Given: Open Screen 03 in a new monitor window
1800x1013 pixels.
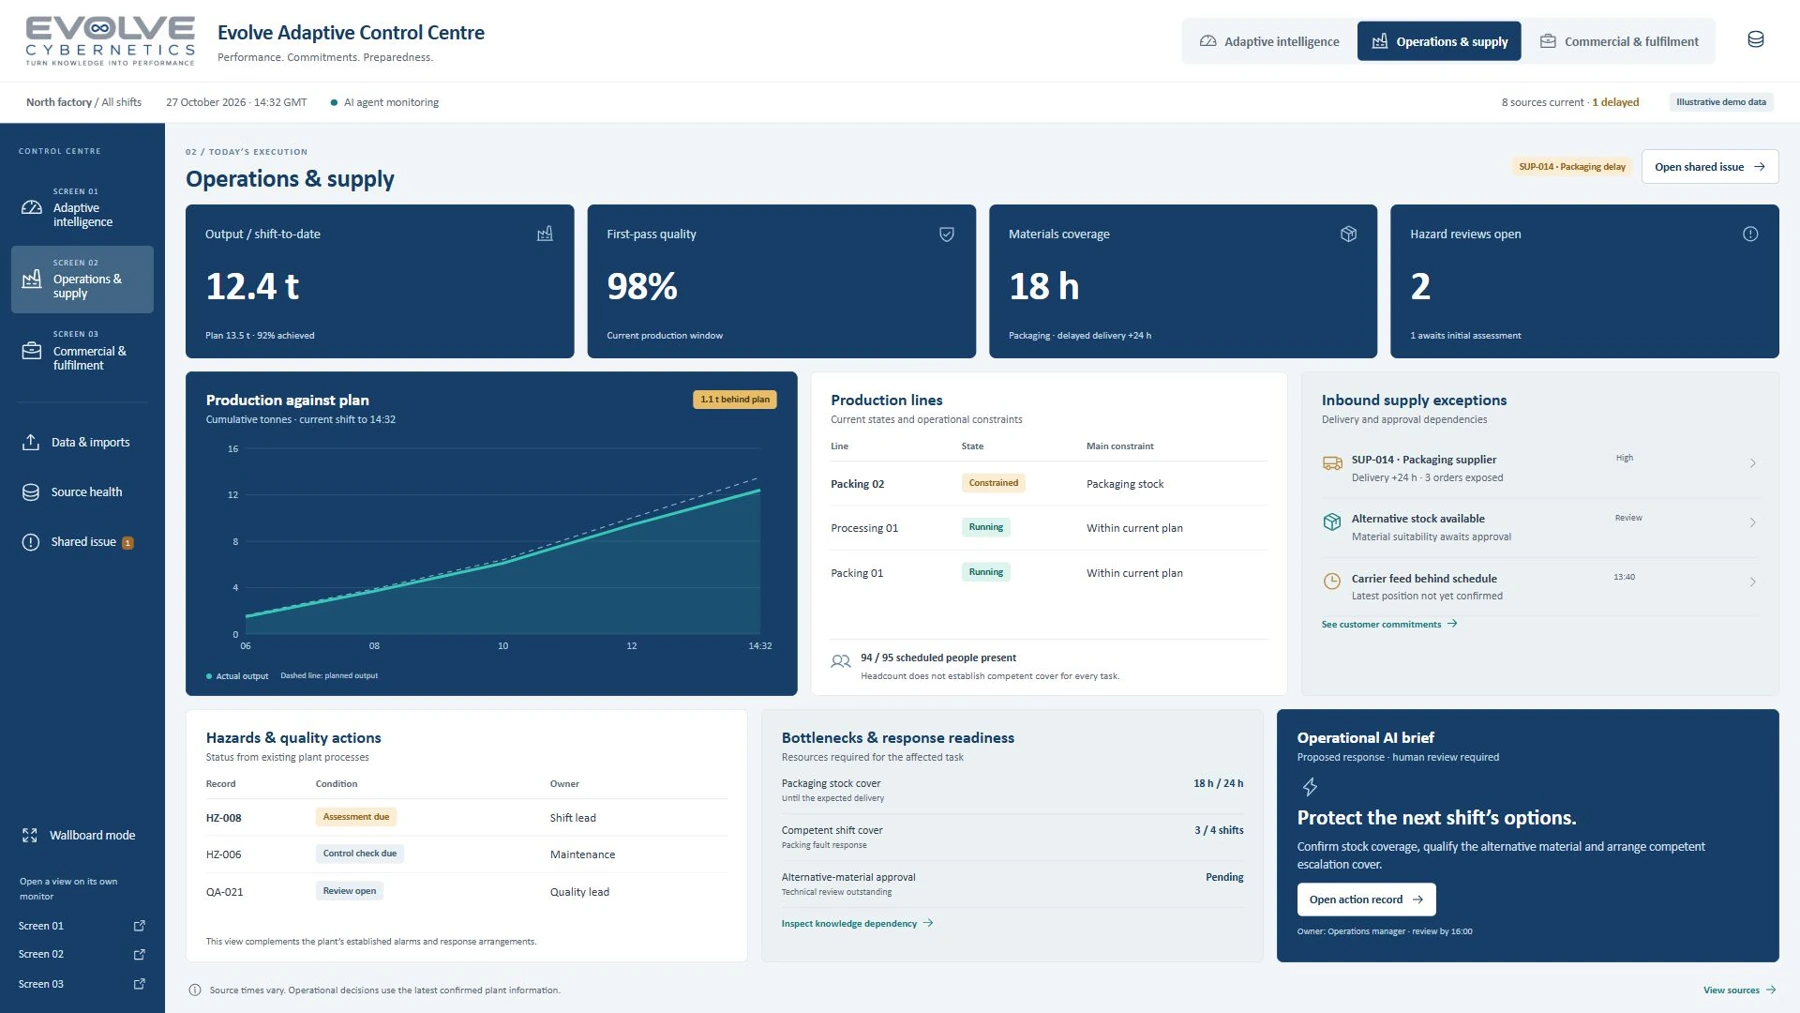Looking at the screenshot, I should (139, 984).
